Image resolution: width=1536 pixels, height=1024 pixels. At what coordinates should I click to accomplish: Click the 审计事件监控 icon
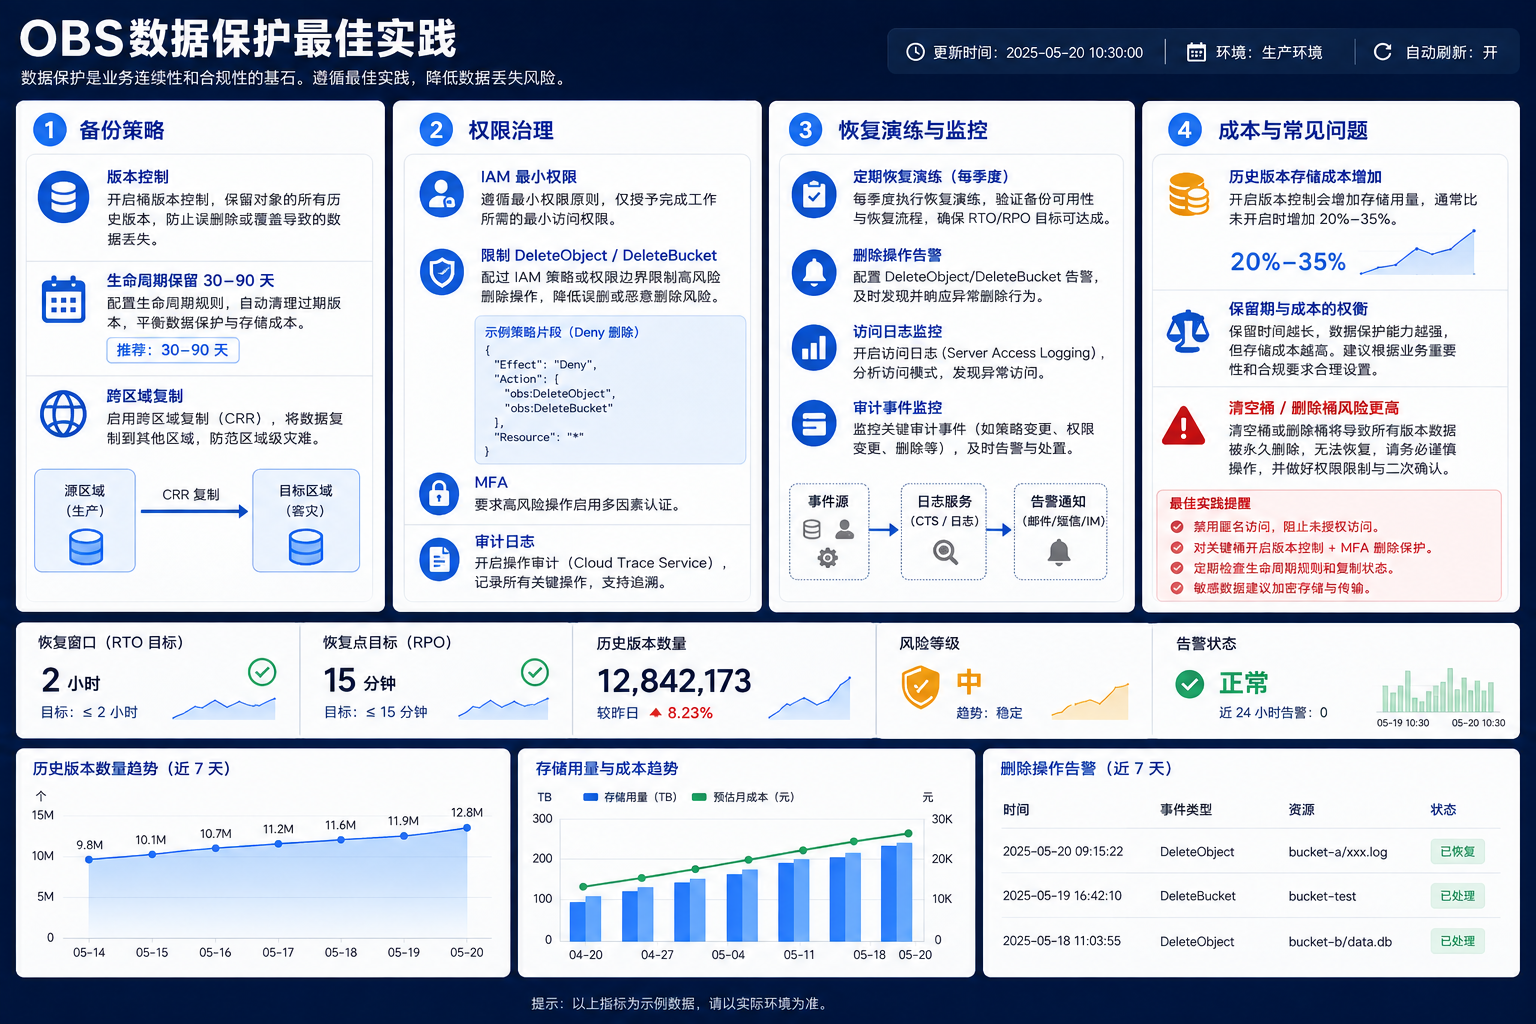point(814,424)
